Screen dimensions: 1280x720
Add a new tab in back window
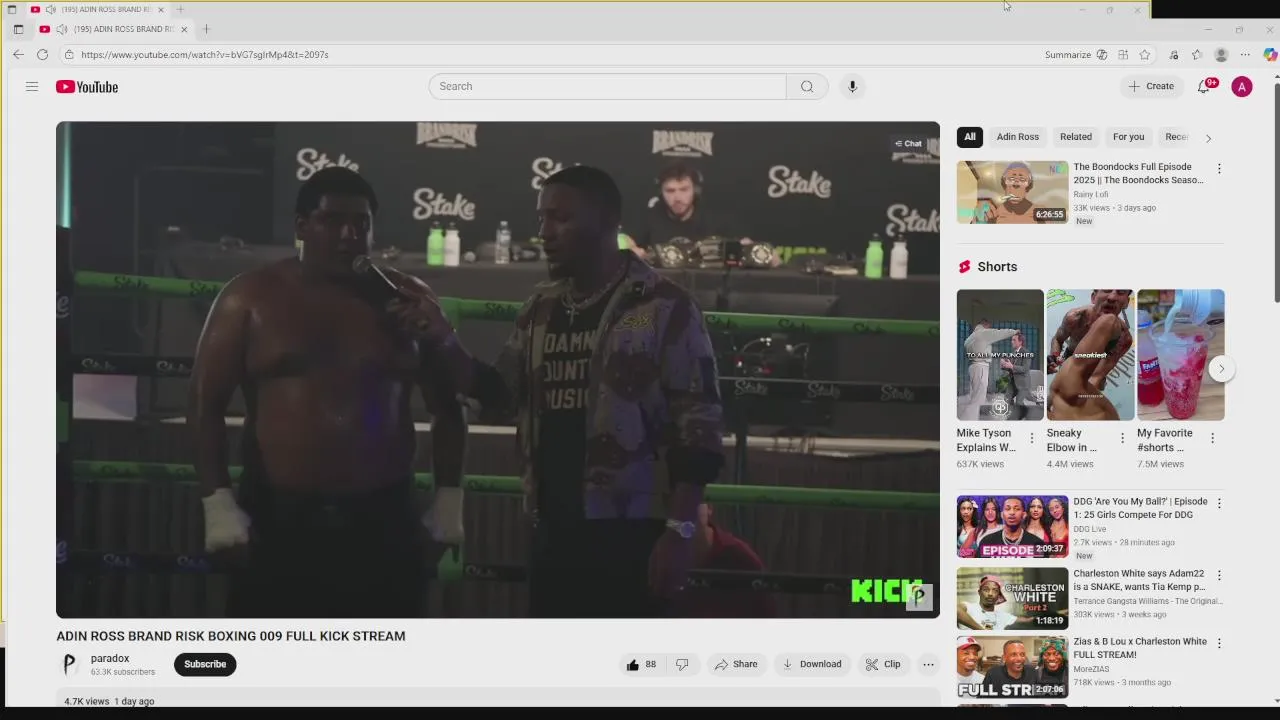(x=180, y=9)
